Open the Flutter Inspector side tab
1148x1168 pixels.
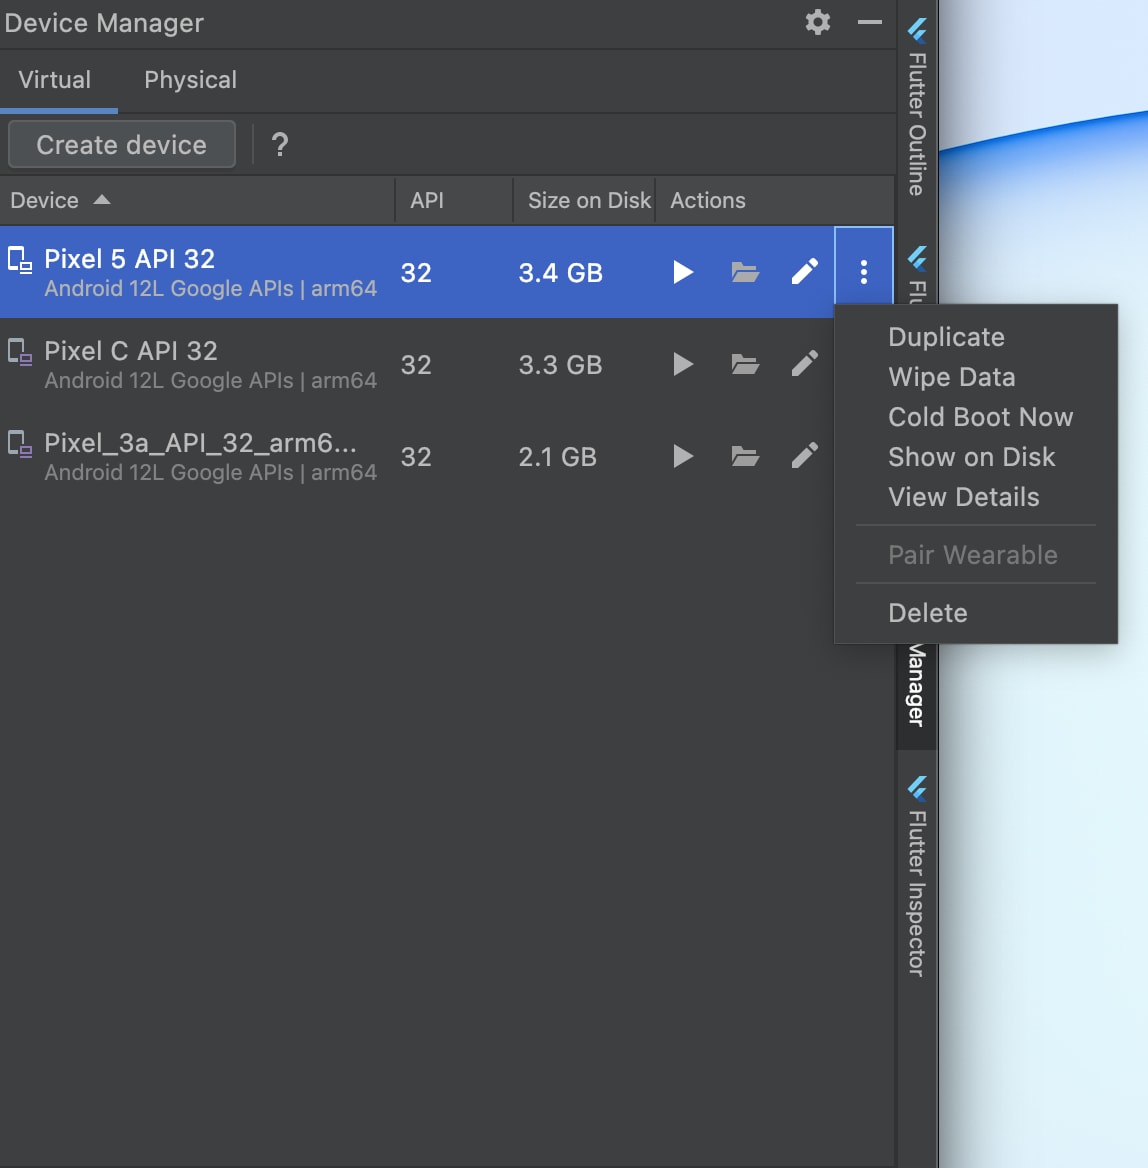tap(917, 876)
